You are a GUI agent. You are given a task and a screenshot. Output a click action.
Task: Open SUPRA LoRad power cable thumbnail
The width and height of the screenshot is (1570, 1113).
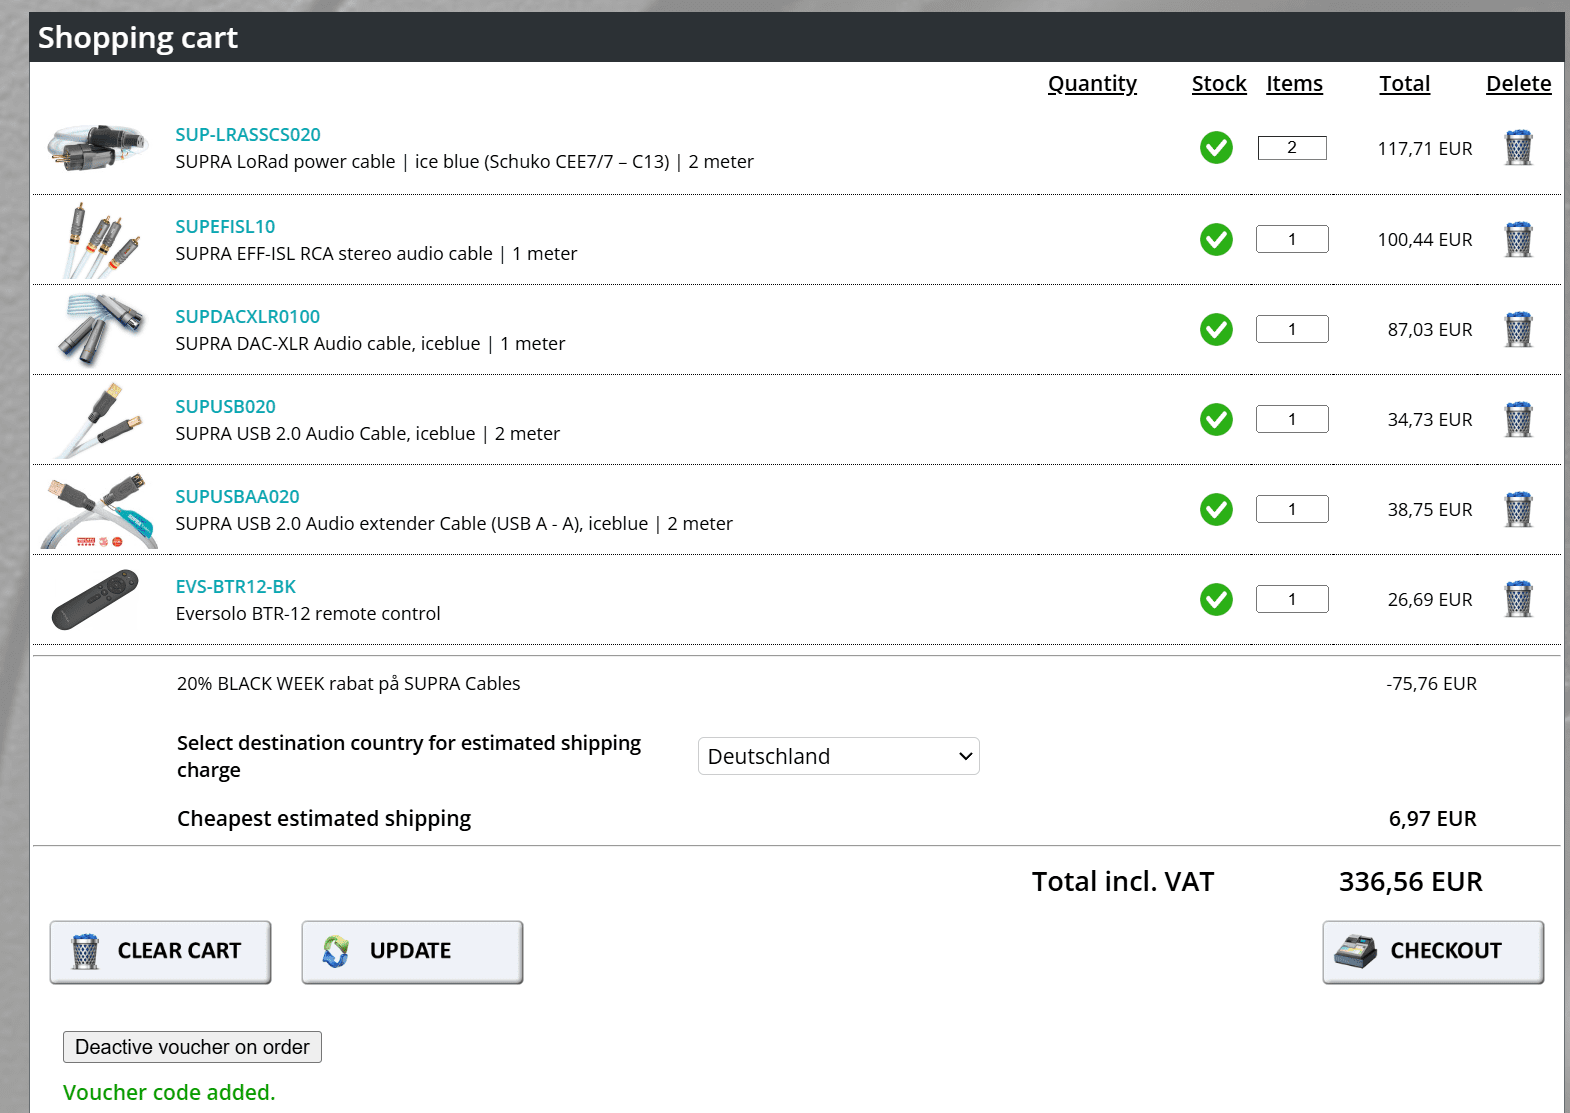(x=98, y=148)
